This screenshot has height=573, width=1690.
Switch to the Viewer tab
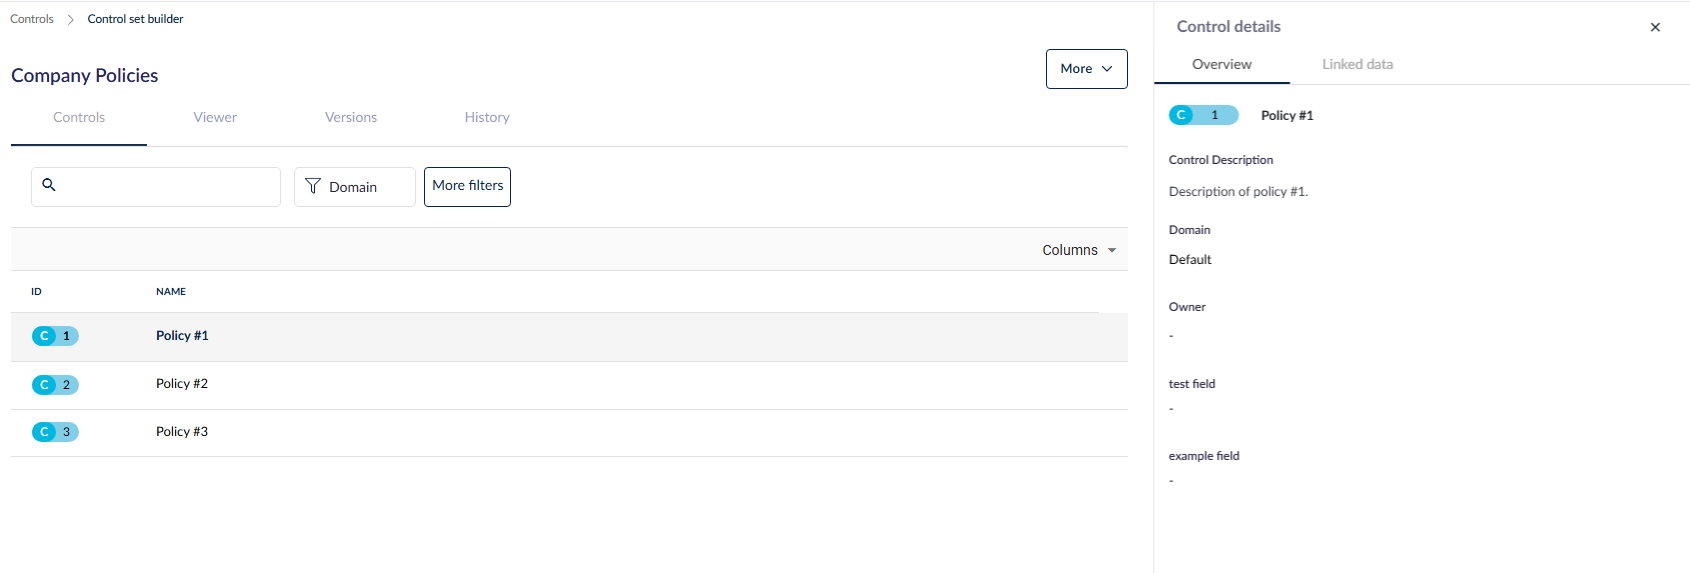pos(215,117)
